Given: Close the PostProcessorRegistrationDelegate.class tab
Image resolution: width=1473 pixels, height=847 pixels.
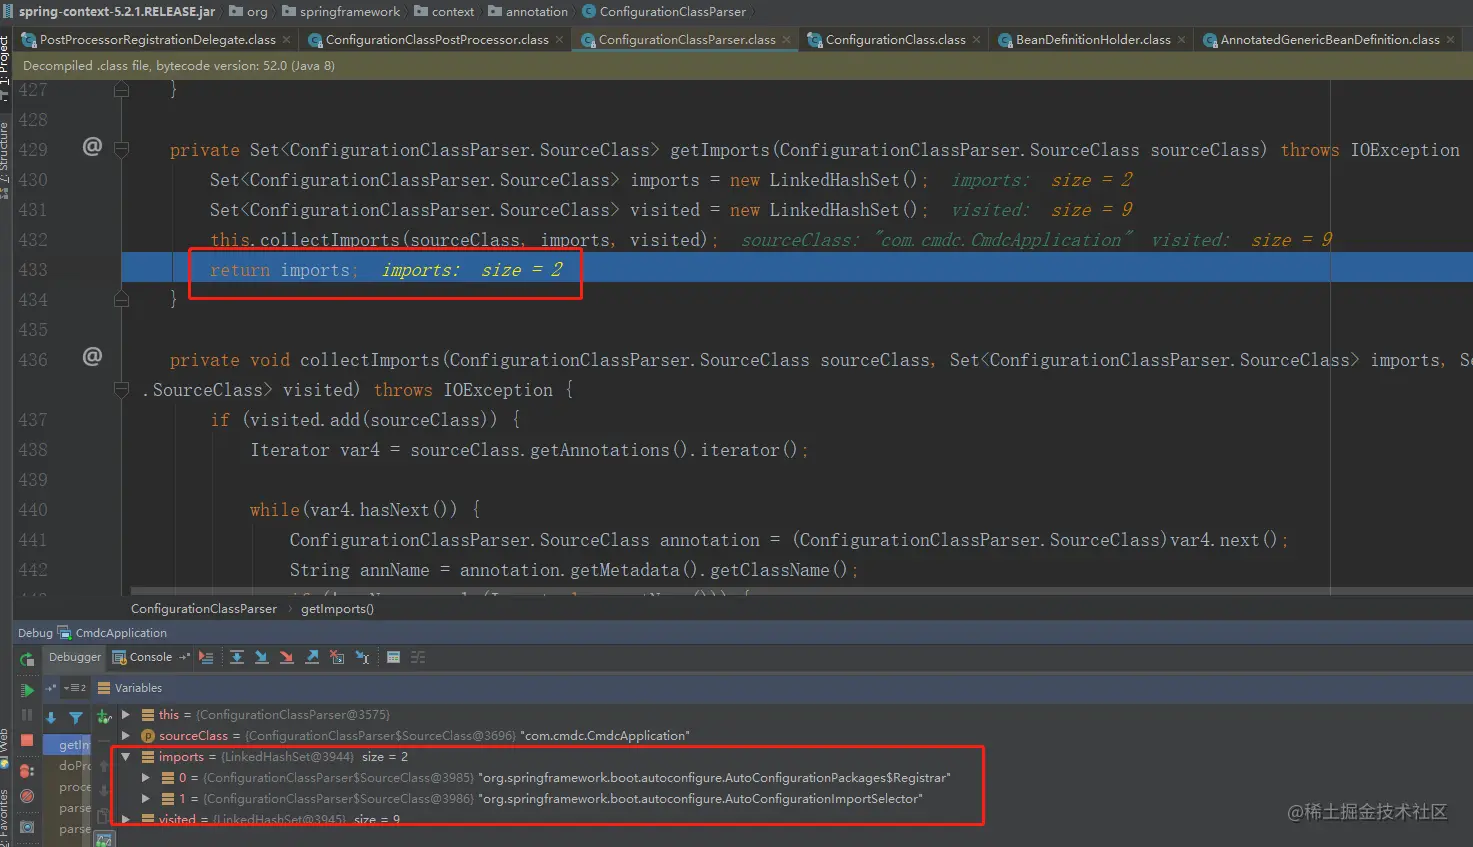Looking at the screenshot, I should point(287,40).
